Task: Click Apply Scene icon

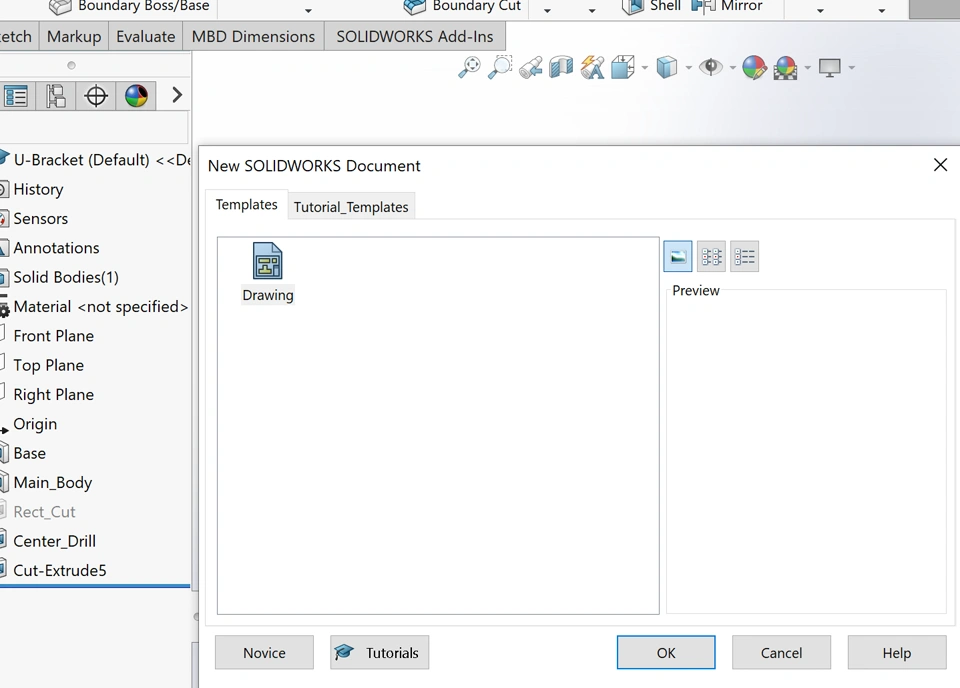Action: coord(786,67)
